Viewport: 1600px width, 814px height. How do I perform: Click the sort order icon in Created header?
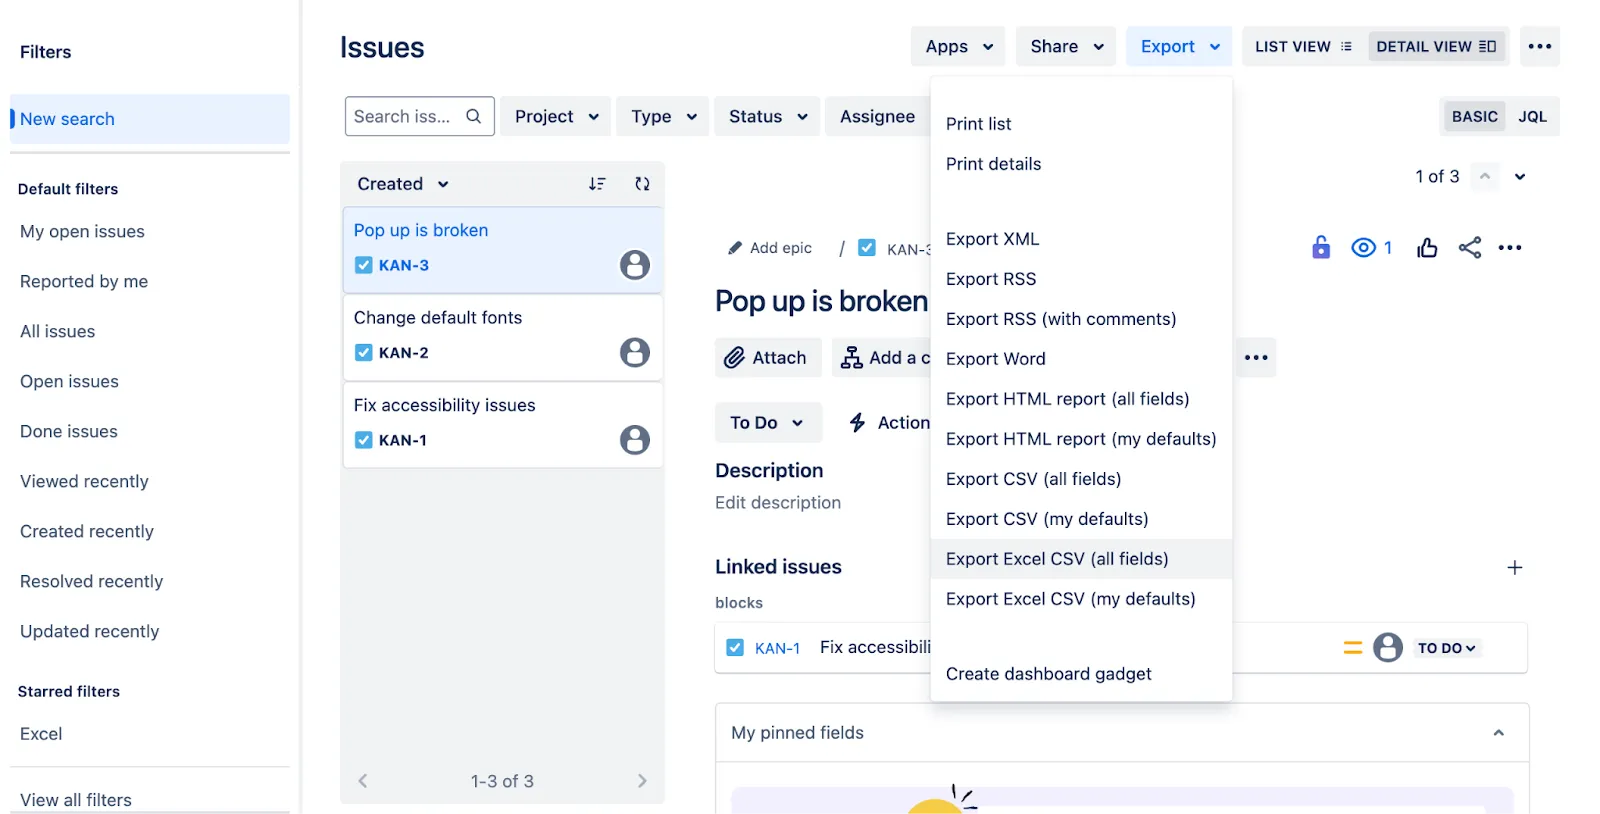point(597,184)
